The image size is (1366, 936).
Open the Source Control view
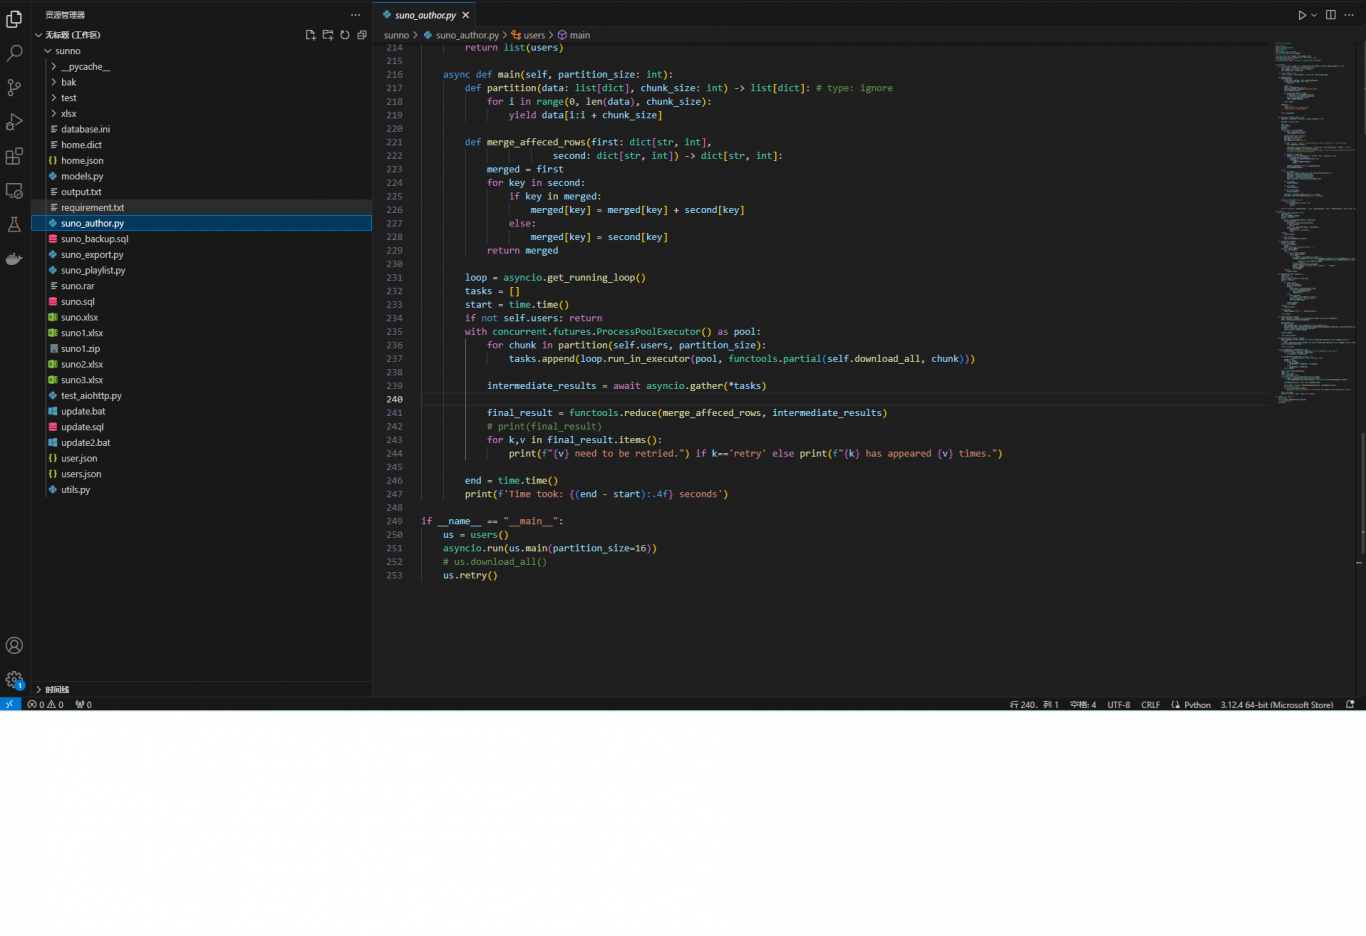click(x=14, y=88)
